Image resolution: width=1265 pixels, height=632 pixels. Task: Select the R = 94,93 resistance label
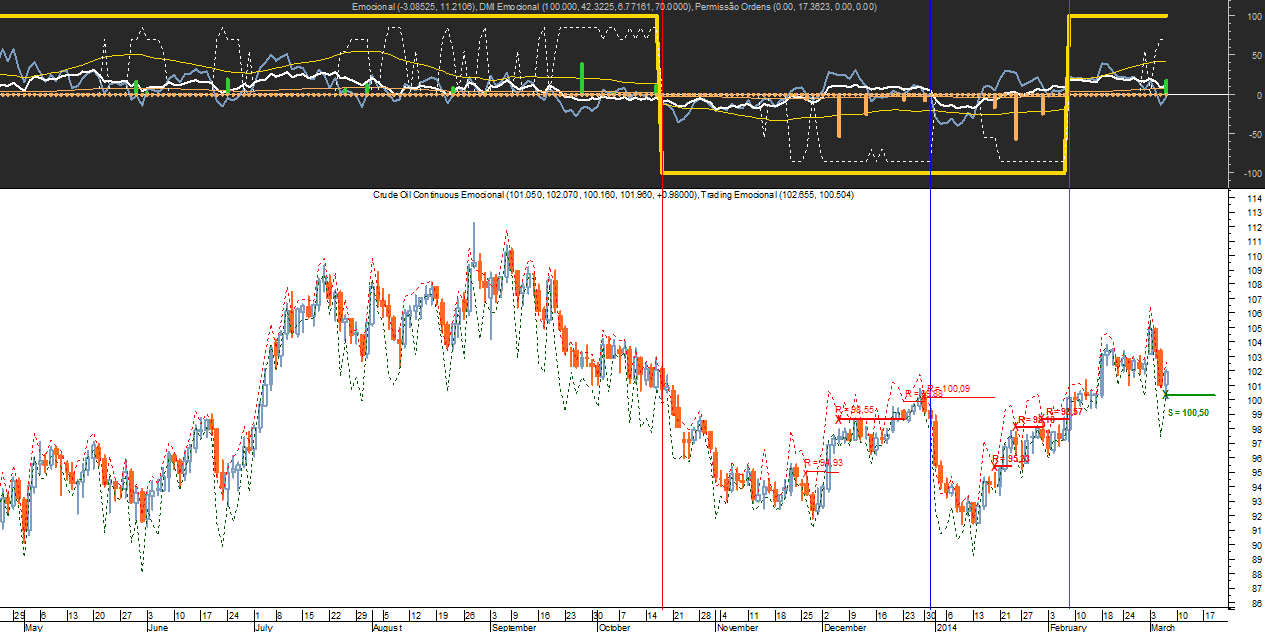(824, 463)
